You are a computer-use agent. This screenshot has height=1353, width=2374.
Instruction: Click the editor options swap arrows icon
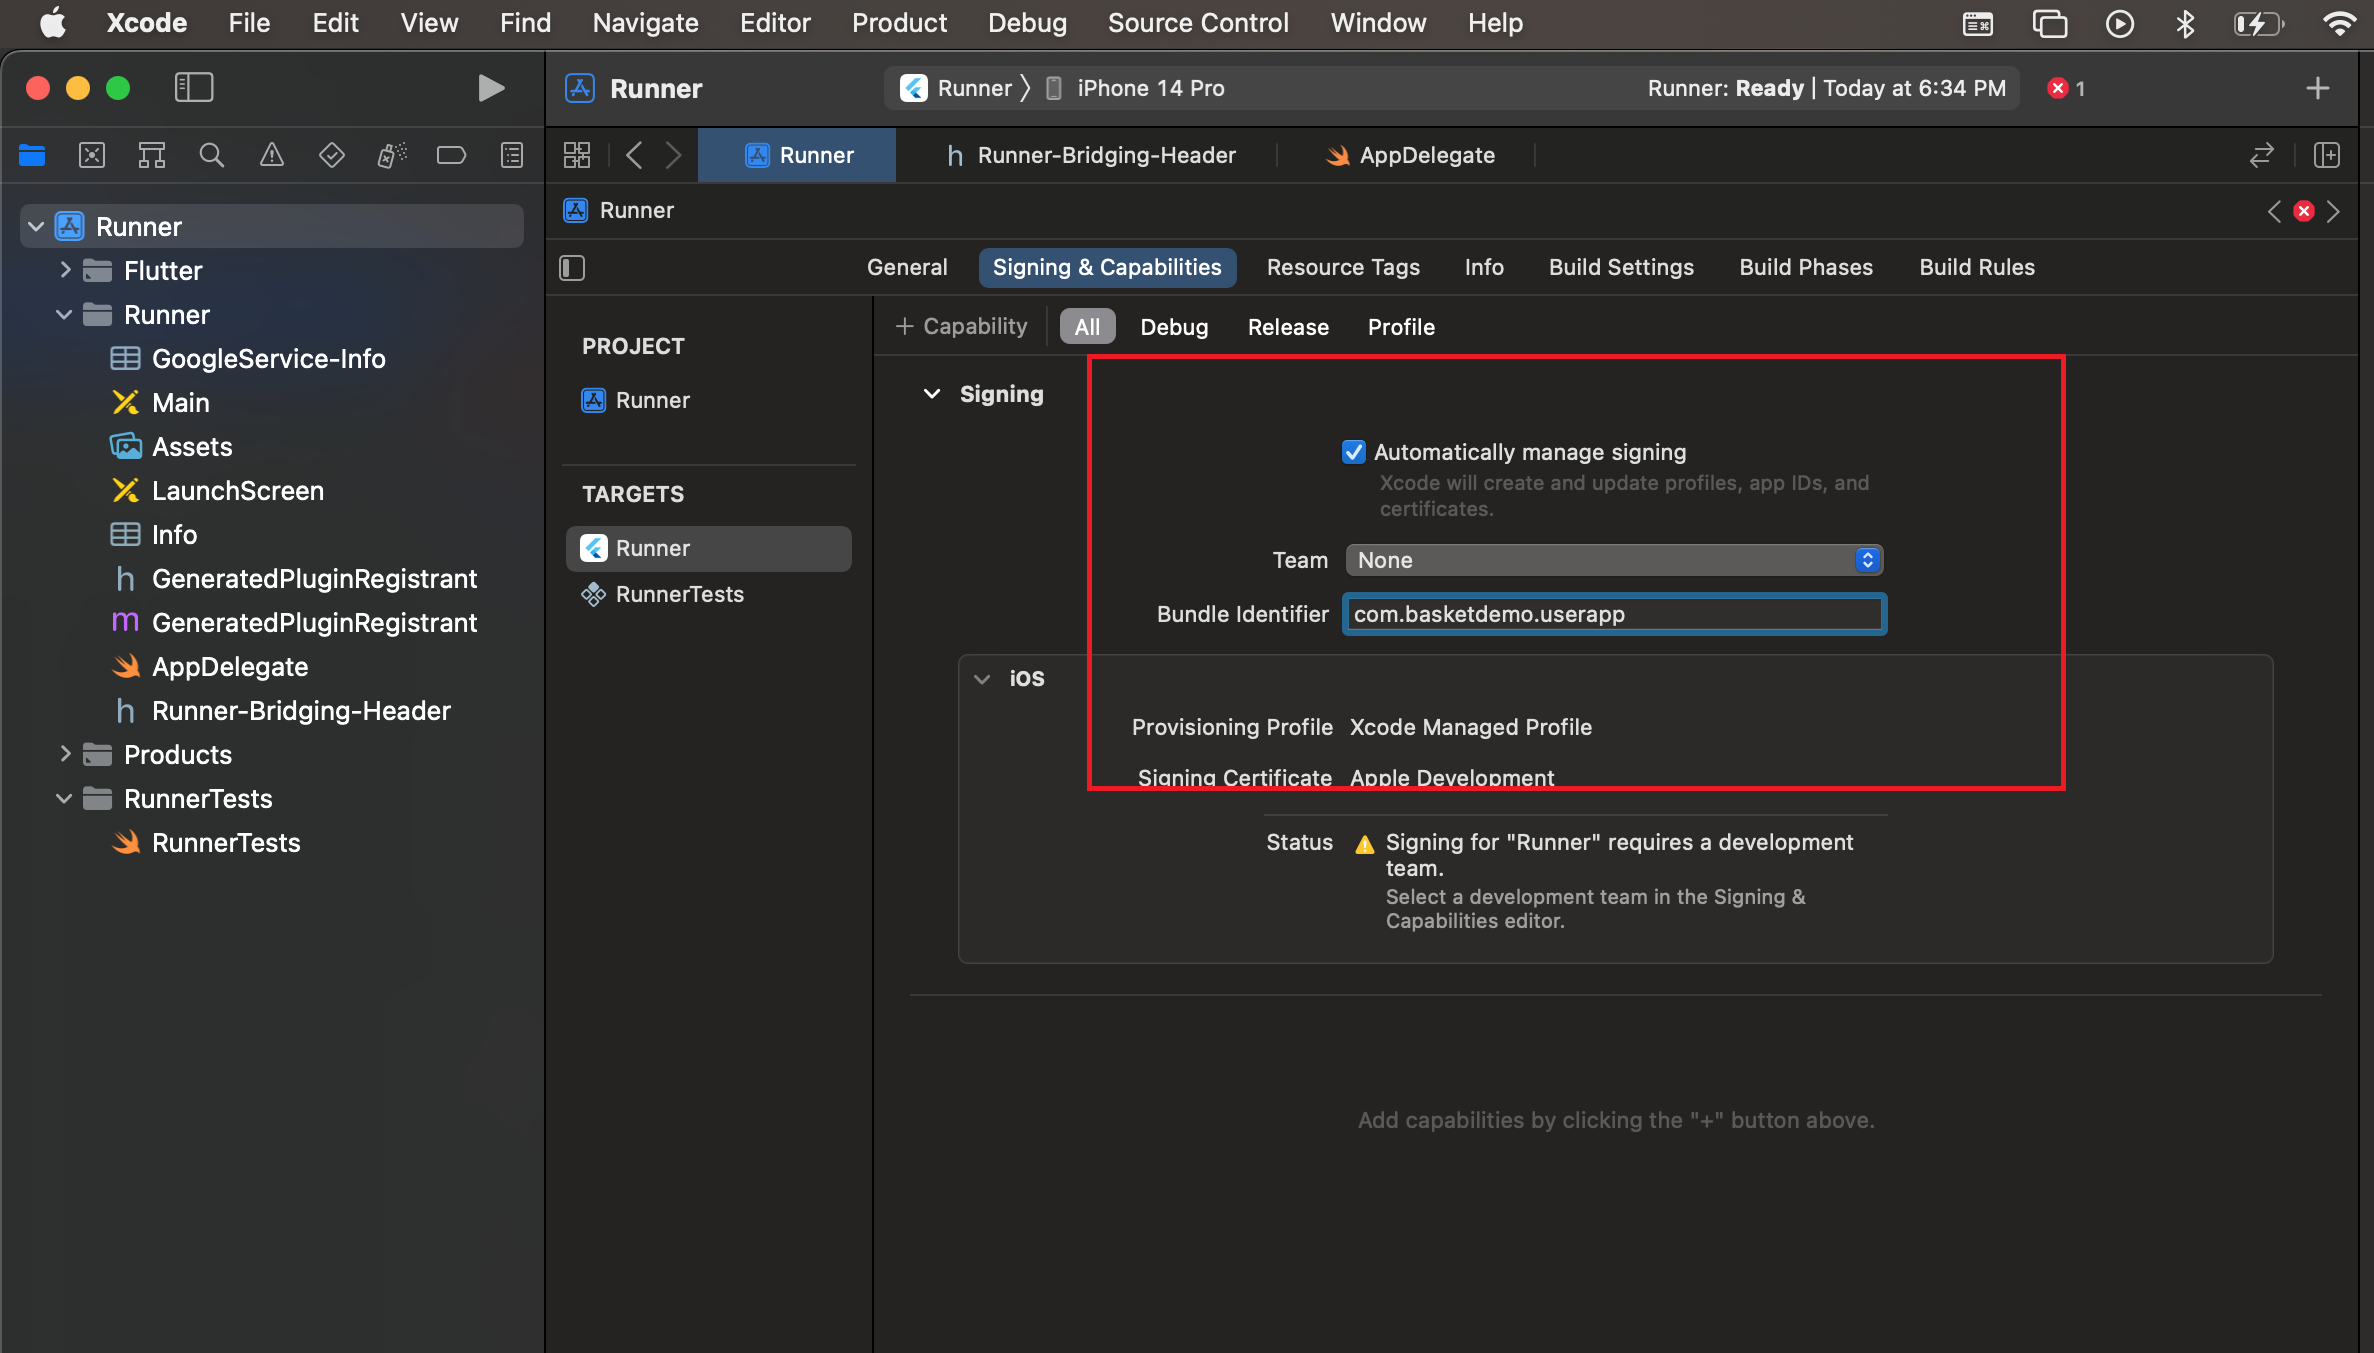pos(2261,155)
